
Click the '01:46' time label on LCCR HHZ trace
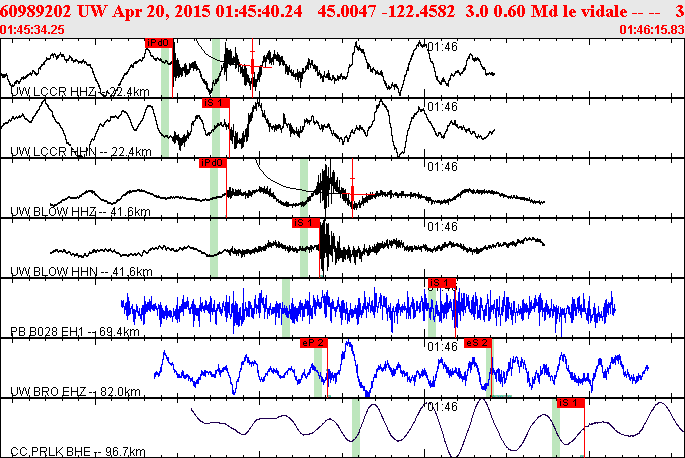[x=443, y=47]
